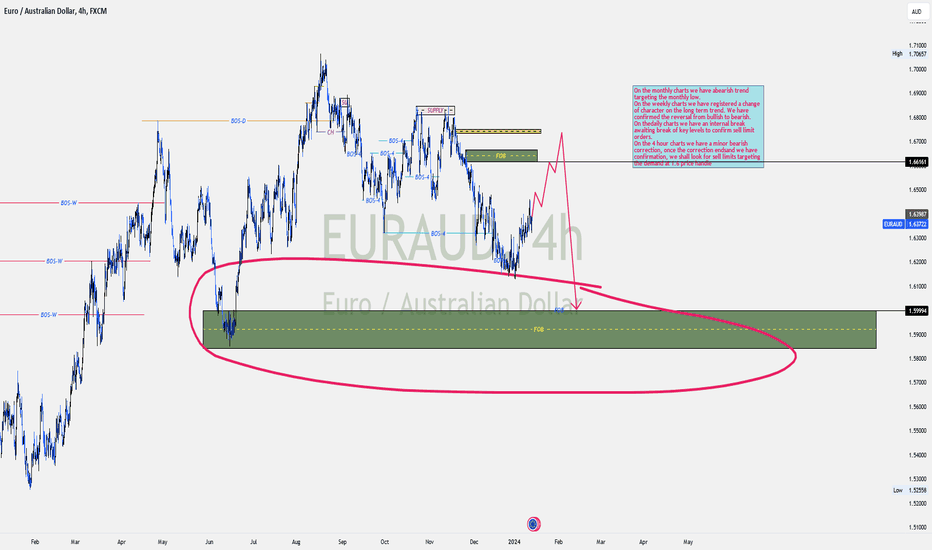Image resolution: width=932 pixels, height=550 pixels.
Task: Click the Oct label on time axis
Action: 385,542
